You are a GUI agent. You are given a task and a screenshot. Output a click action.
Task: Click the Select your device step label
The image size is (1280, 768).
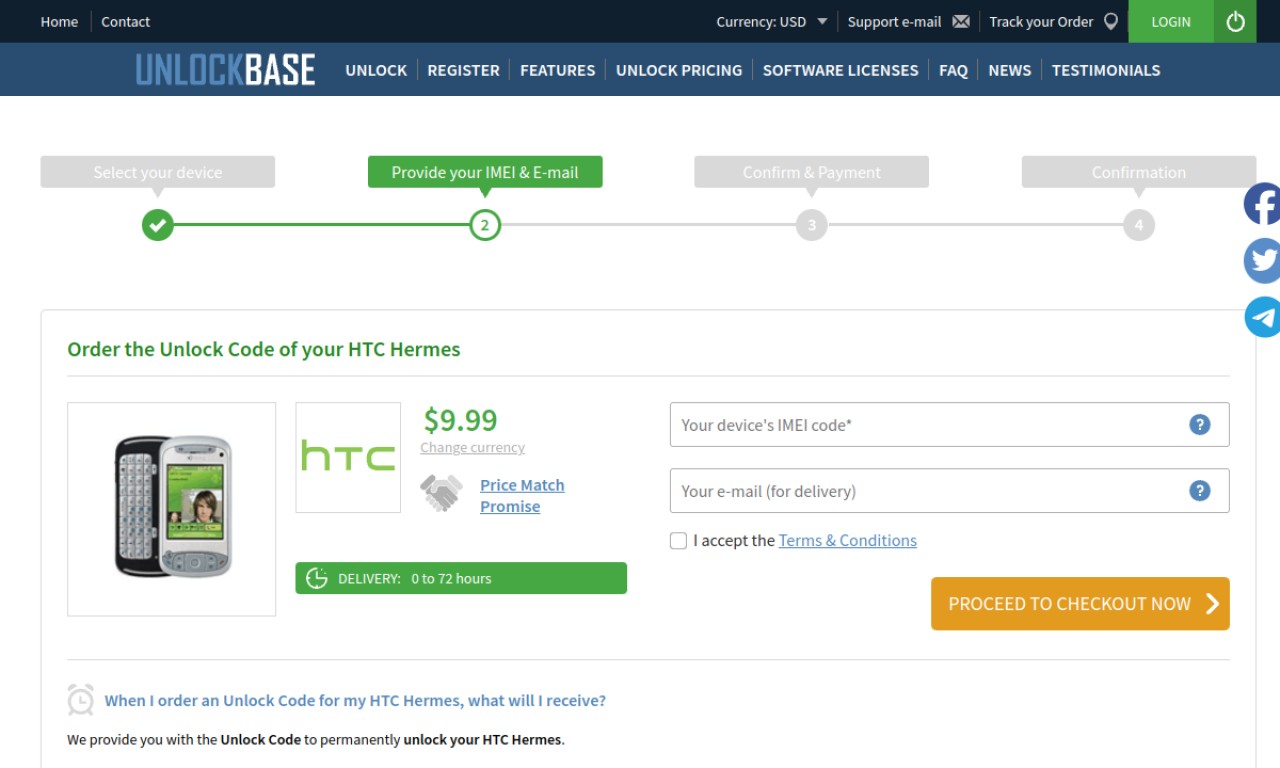point(157,172)
